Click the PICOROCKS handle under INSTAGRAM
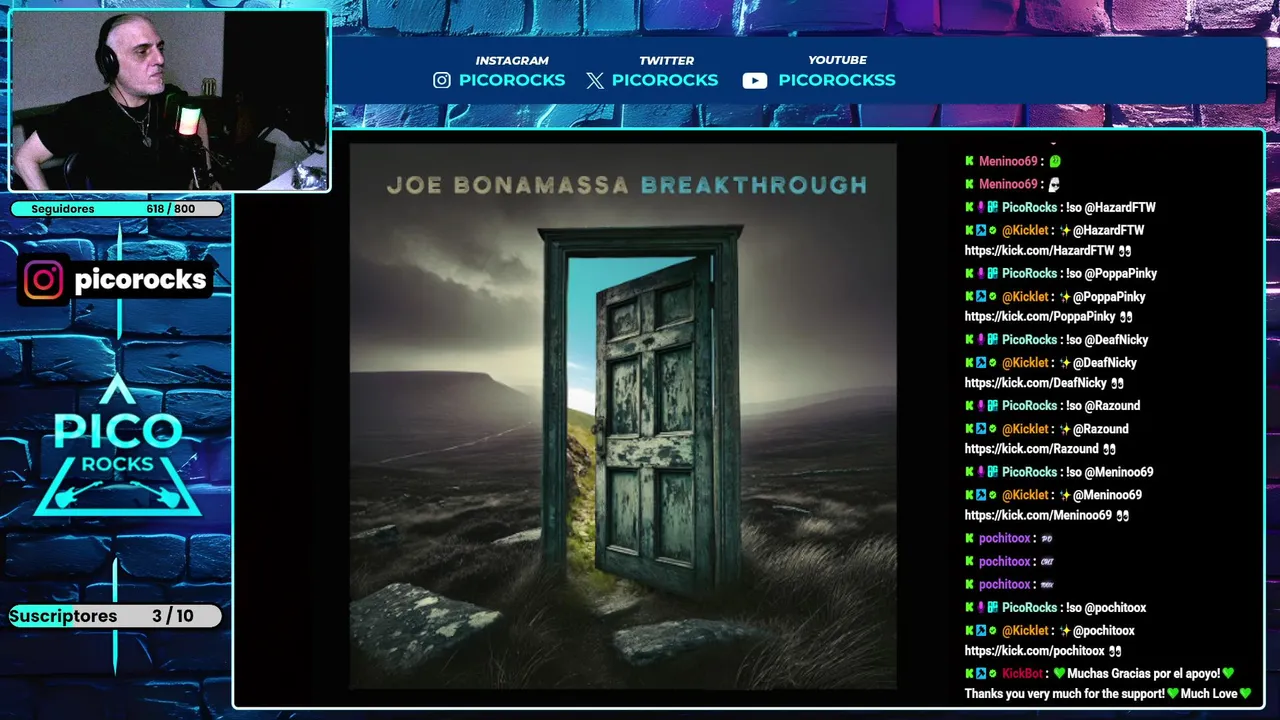The image size is (1280, 720). (512, 80)
